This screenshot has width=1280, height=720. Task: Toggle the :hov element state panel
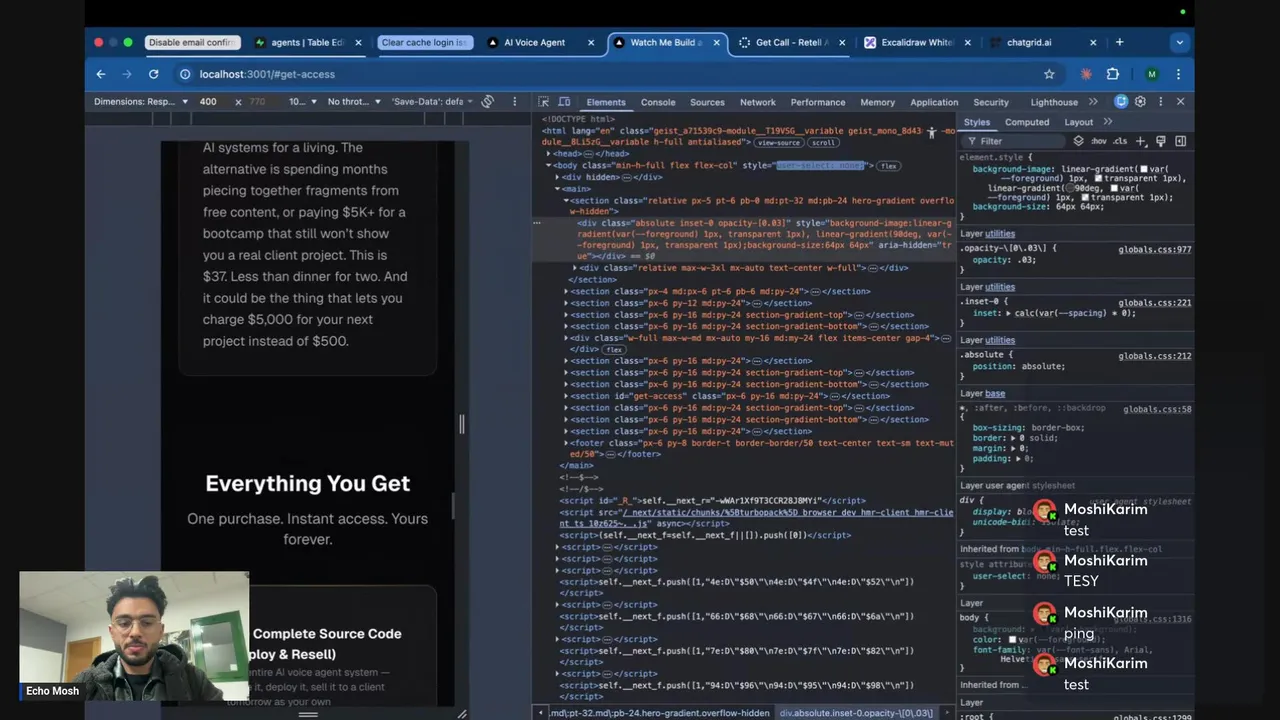click(x=1099, y=141)
